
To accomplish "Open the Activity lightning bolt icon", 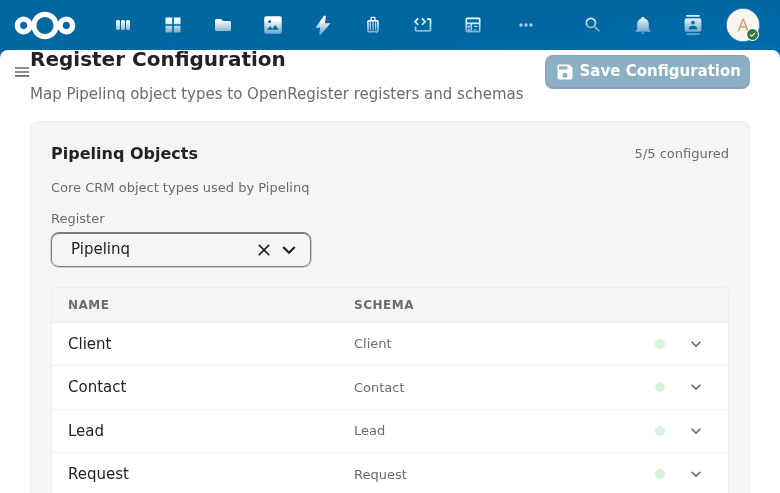I will pyautogui.click(x=323, y=25).
